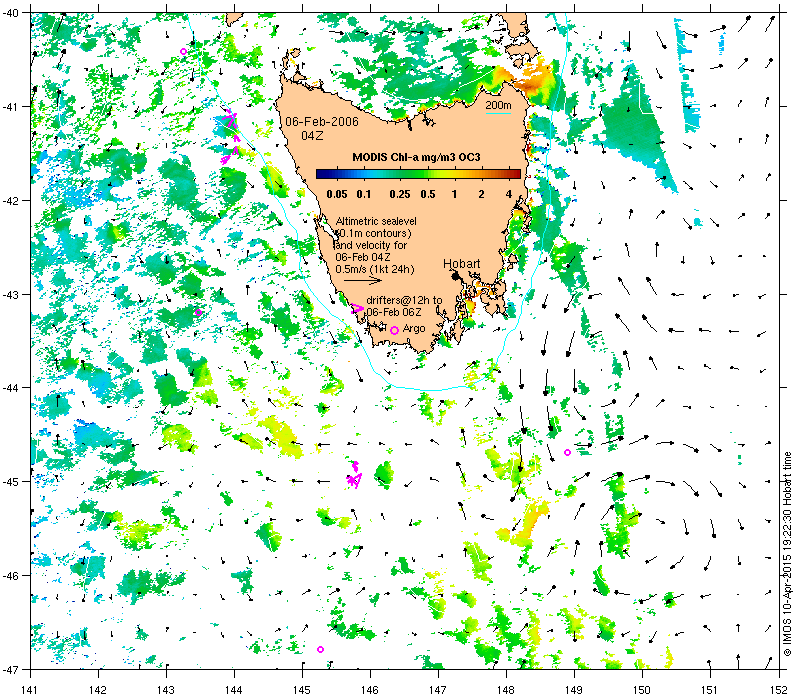Click the chlorophyll color bar's red end
This screenshot has width=800, height=700.
click(x=515, y=174)
